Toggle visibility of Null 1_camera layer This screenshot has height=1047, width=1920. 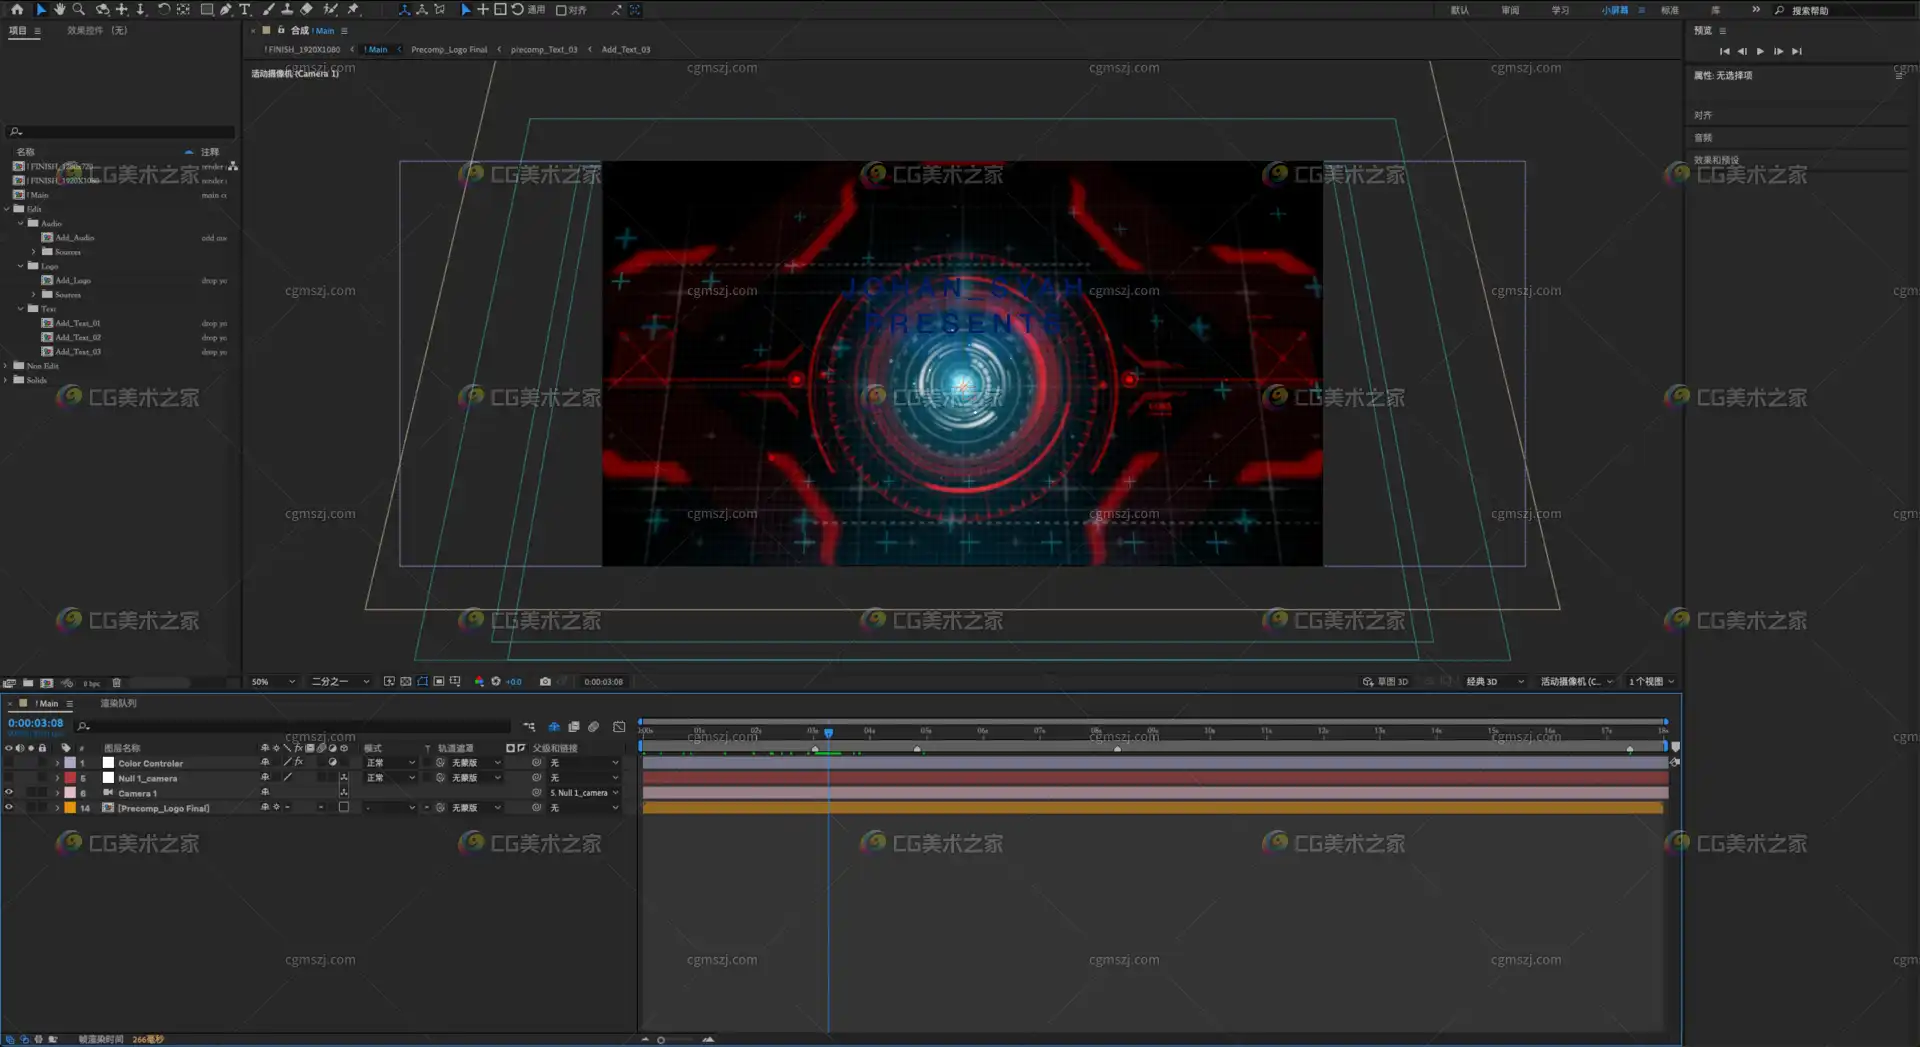(x=9, y=777)
